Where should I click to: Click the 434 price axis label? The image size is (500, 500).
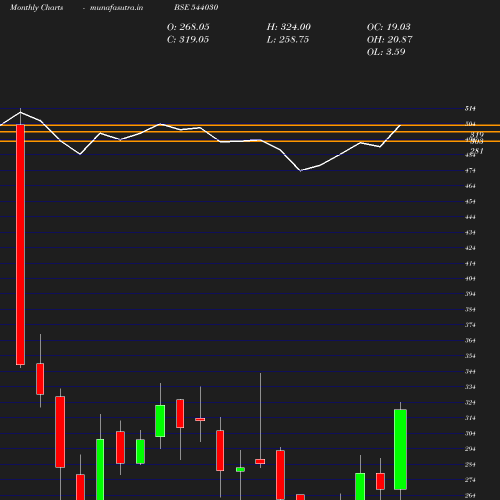click(470, 232)
